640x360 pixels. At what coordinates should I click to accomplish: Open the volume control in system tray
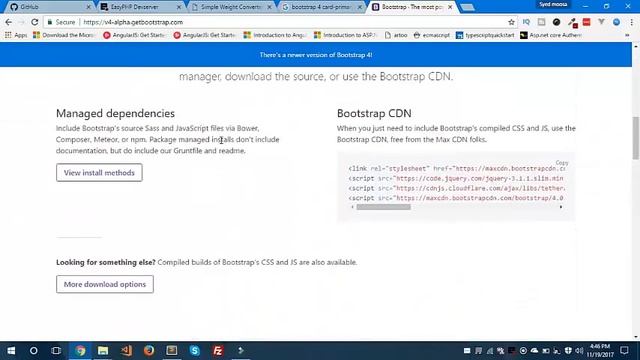point(579,351)
